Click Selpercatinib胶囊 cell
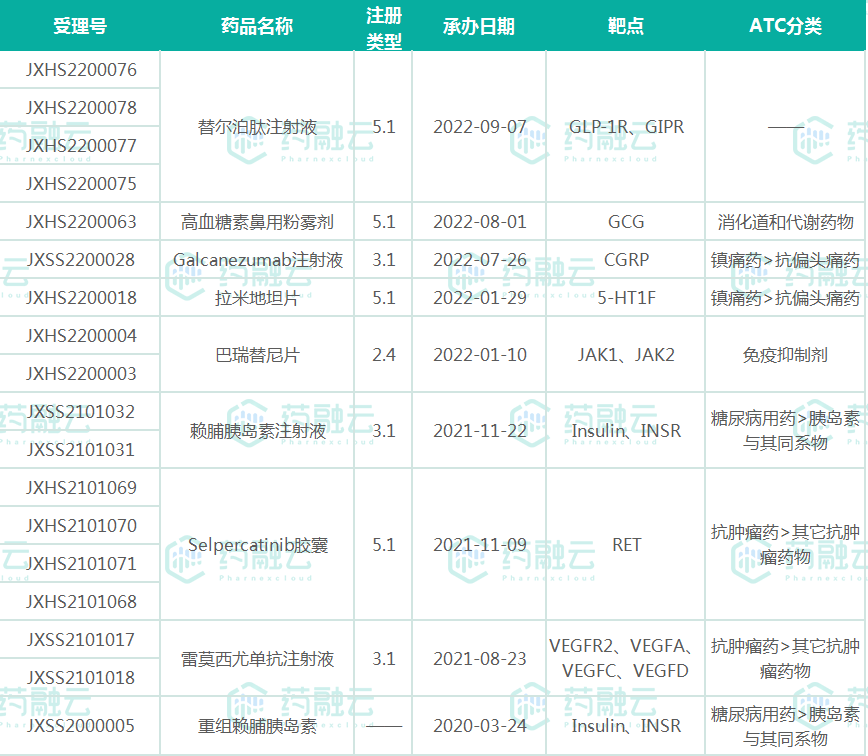This screenshot has height=756, width=868. [257, 545]
